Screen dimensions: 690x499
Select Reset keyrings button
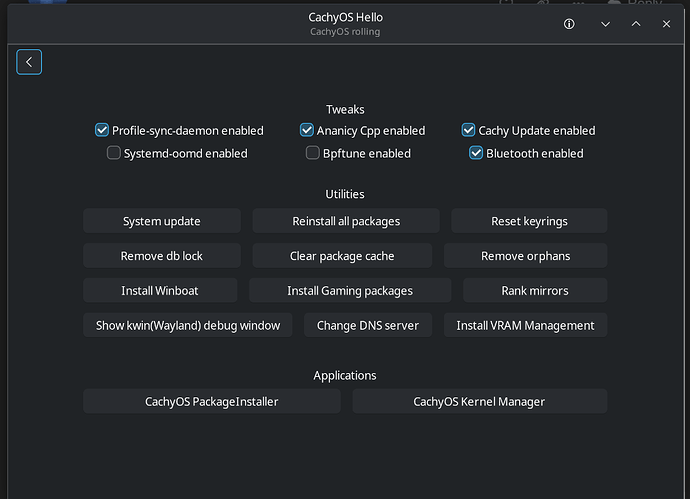529,221
